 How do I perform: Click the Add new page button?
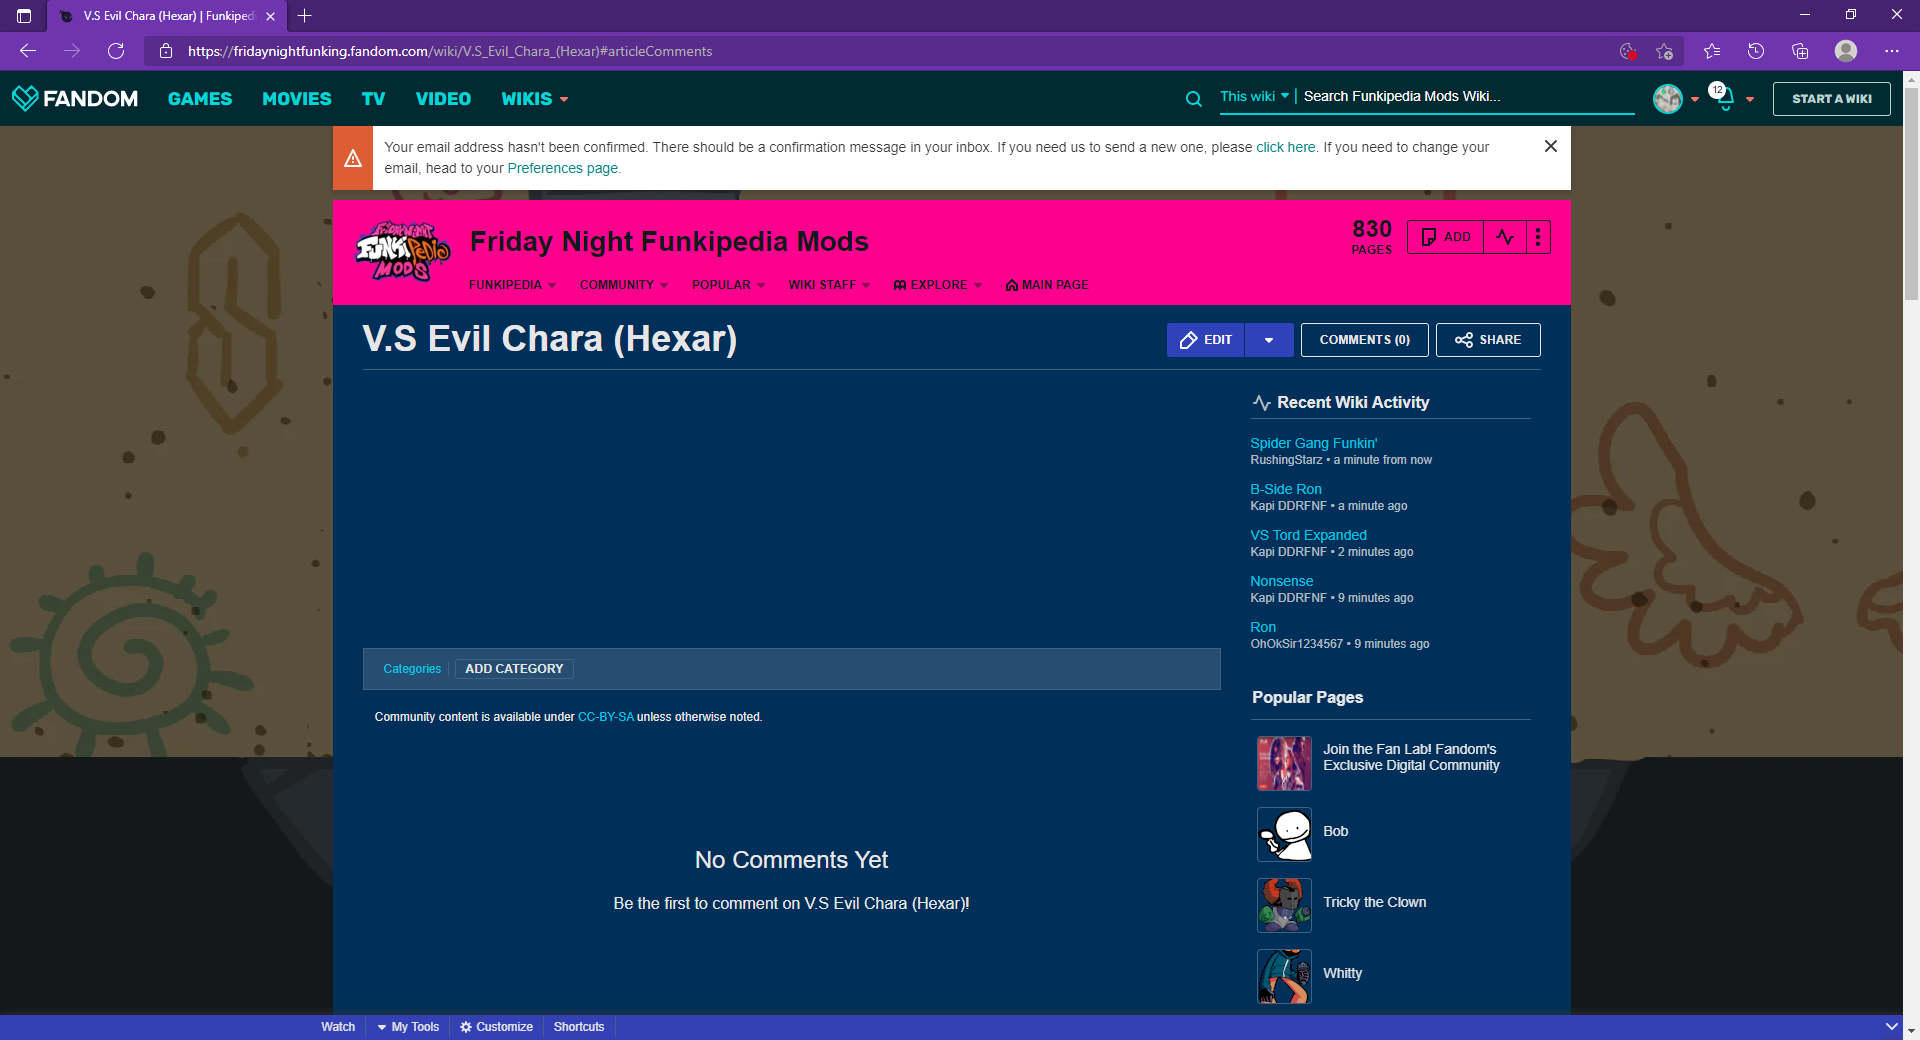(x=1445, y=237)
